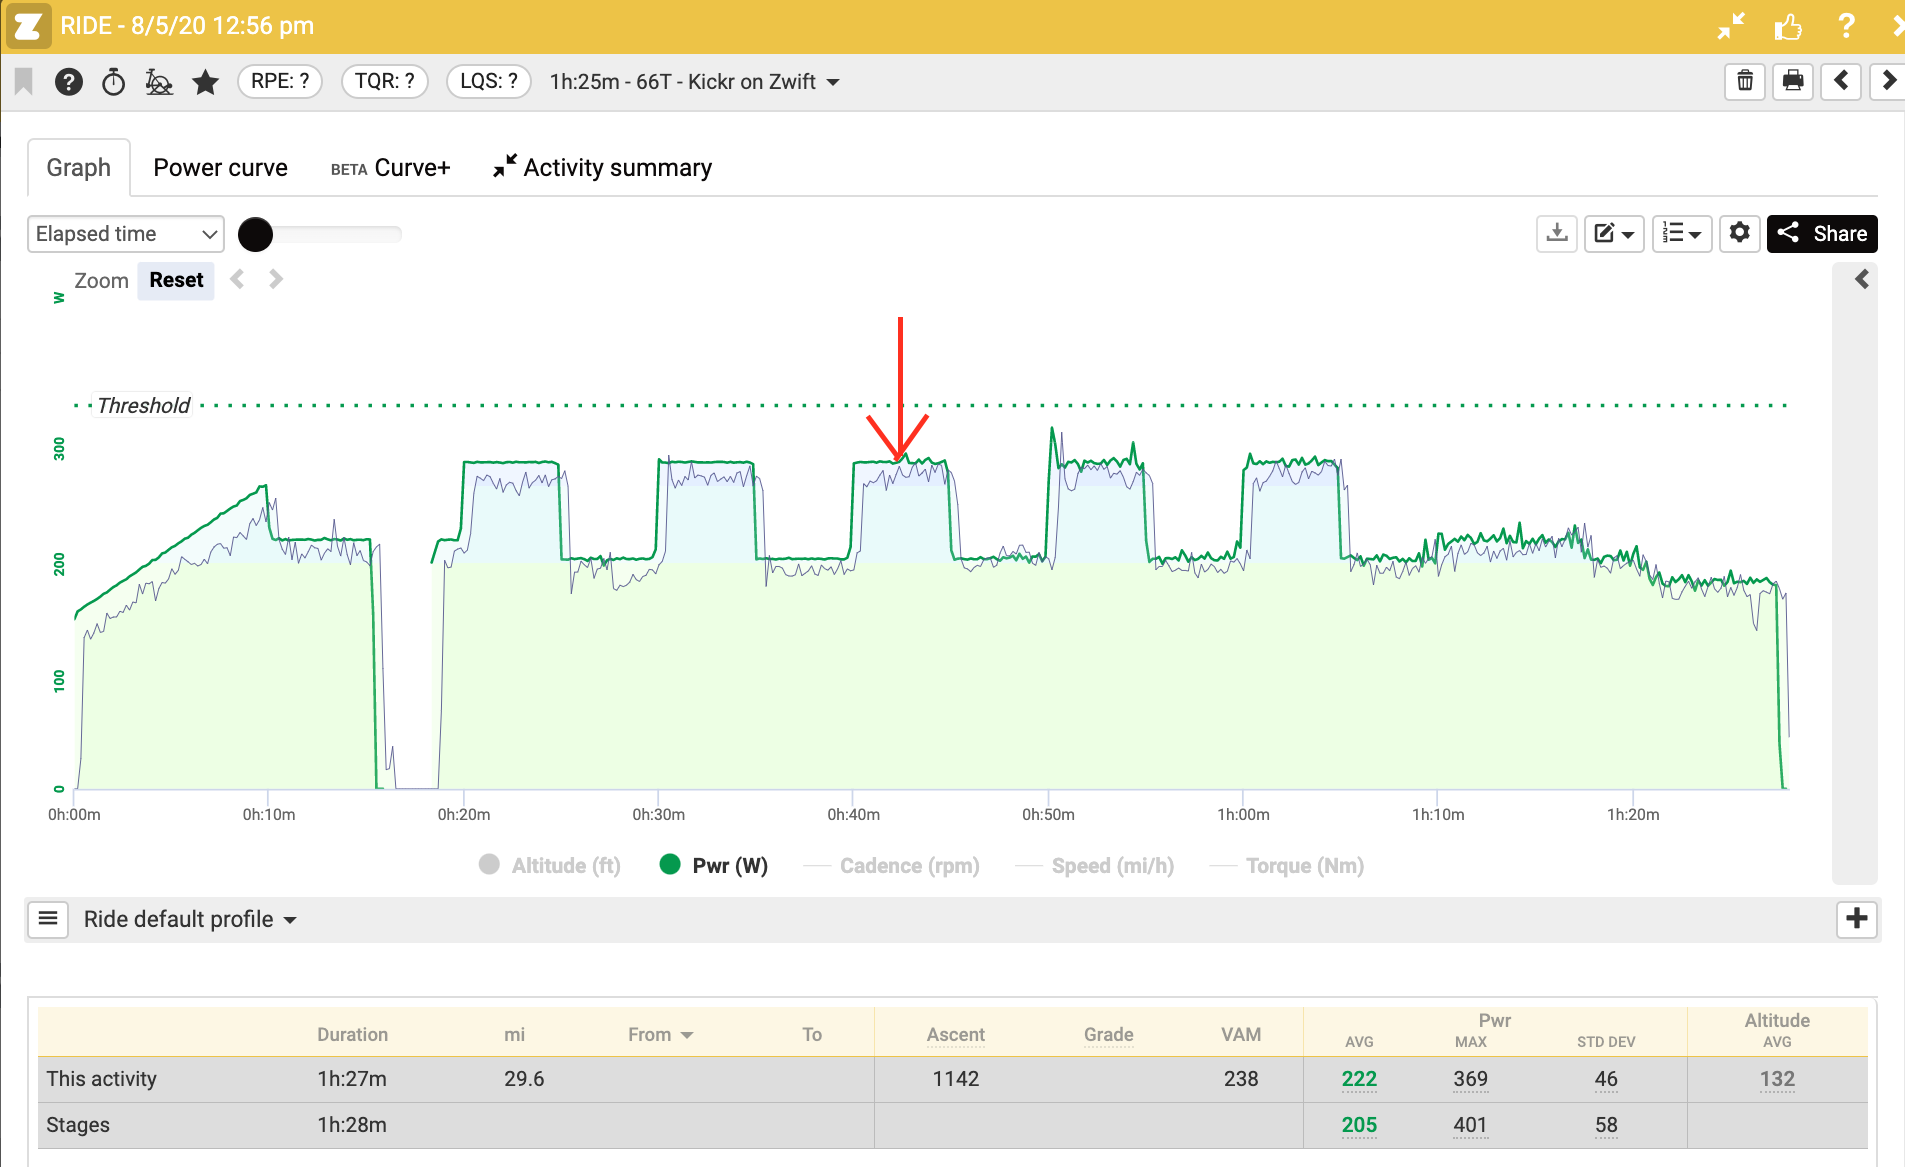Expand the Ride default profile menu

tap(190, 920)
